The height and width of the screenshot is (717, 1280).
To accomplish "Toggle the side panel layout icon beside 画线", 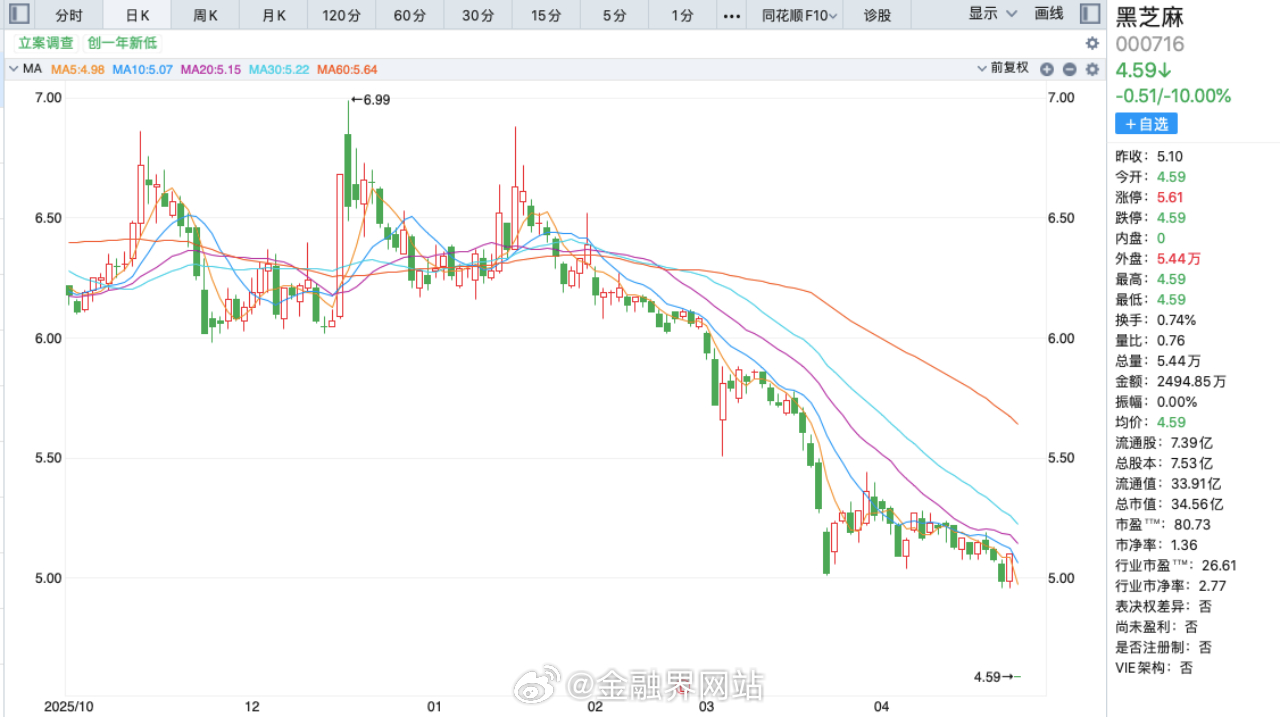I will pyautogui.click(x=1089, y=14).
